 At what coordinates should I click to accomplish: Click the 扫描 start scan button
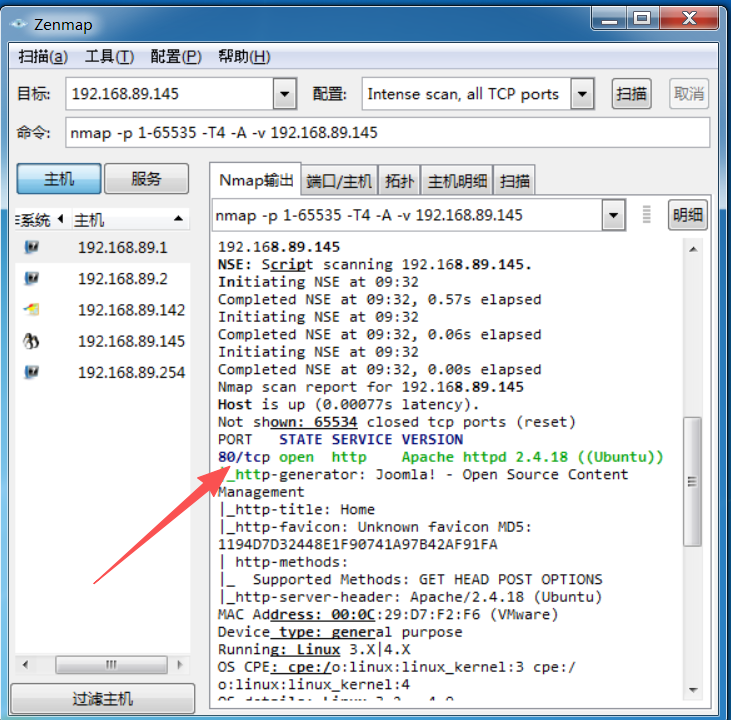(x=631, y=94)
